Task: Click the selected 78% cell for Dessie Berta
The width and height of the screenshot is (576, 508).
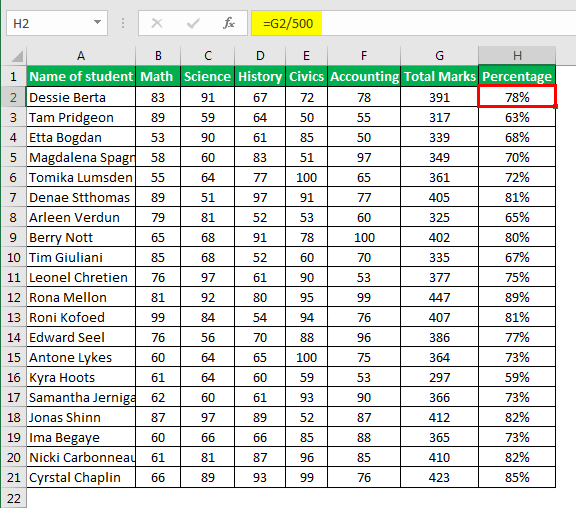Action: click(x=517, y=97)
